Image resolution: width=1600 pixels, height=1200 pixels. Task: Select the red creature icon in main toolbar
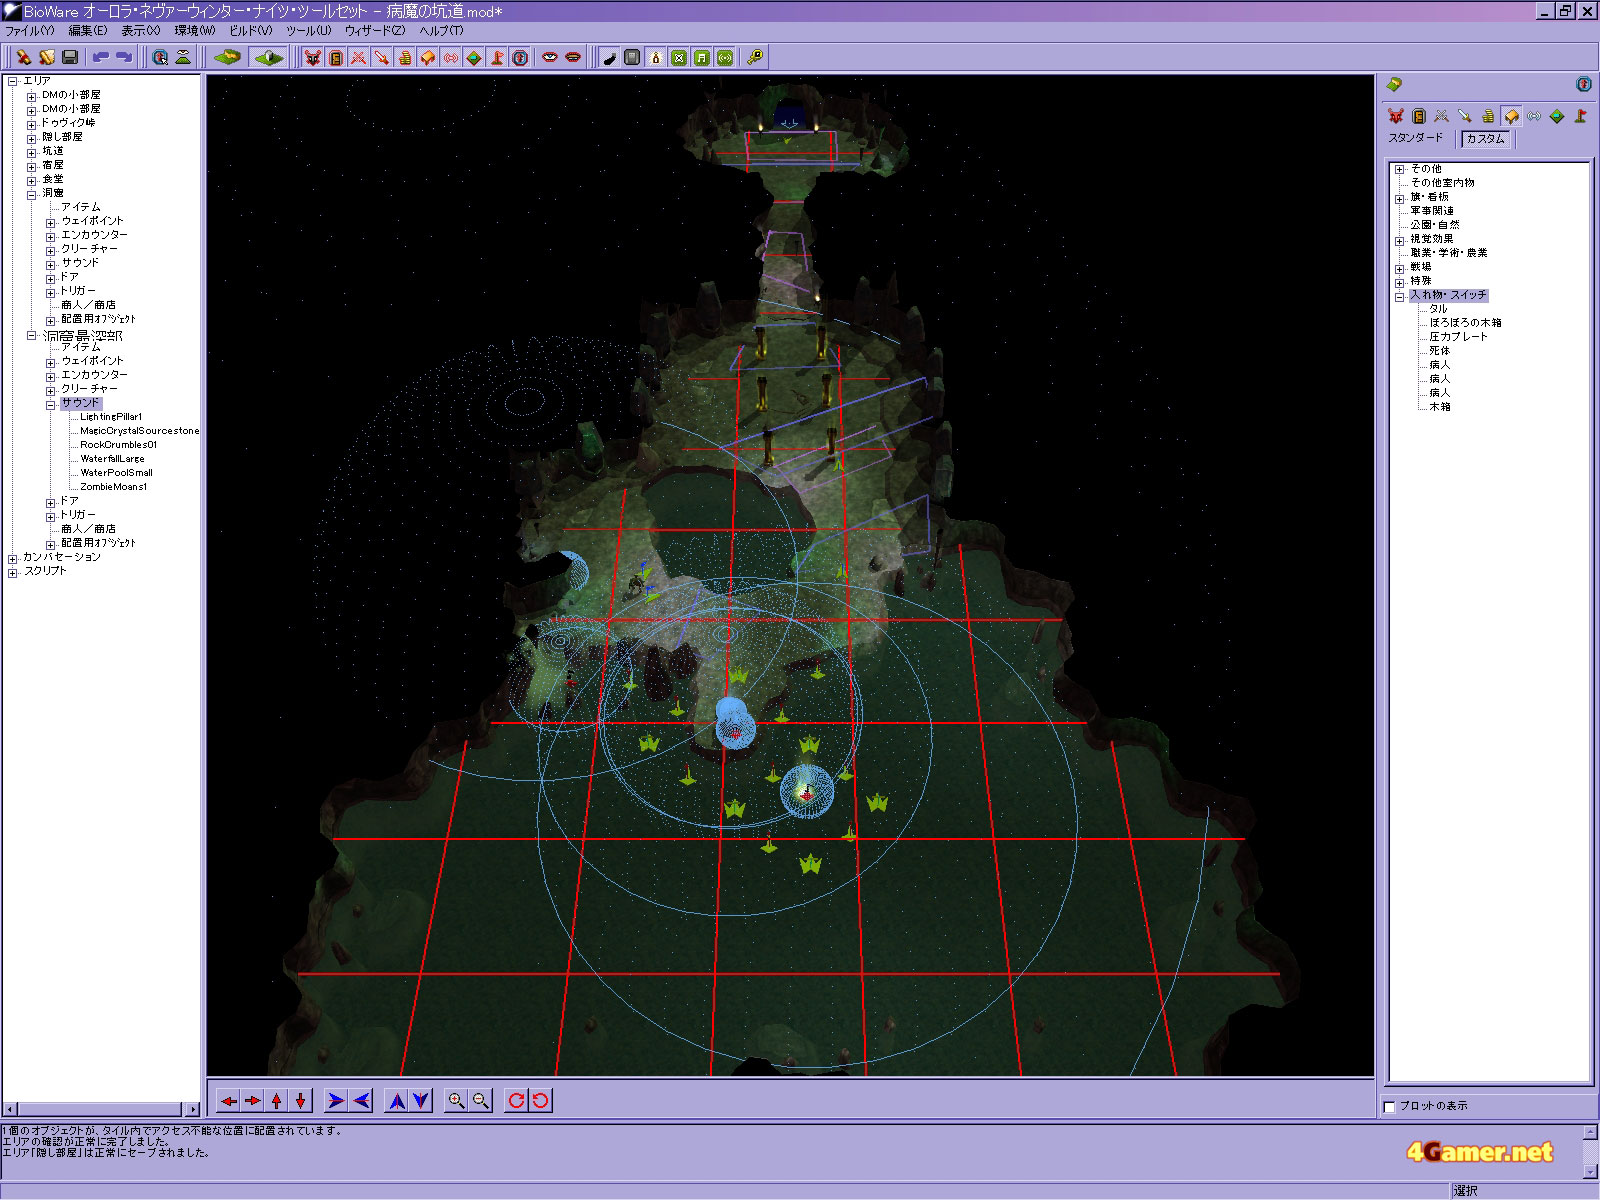(x=313, y=58)
